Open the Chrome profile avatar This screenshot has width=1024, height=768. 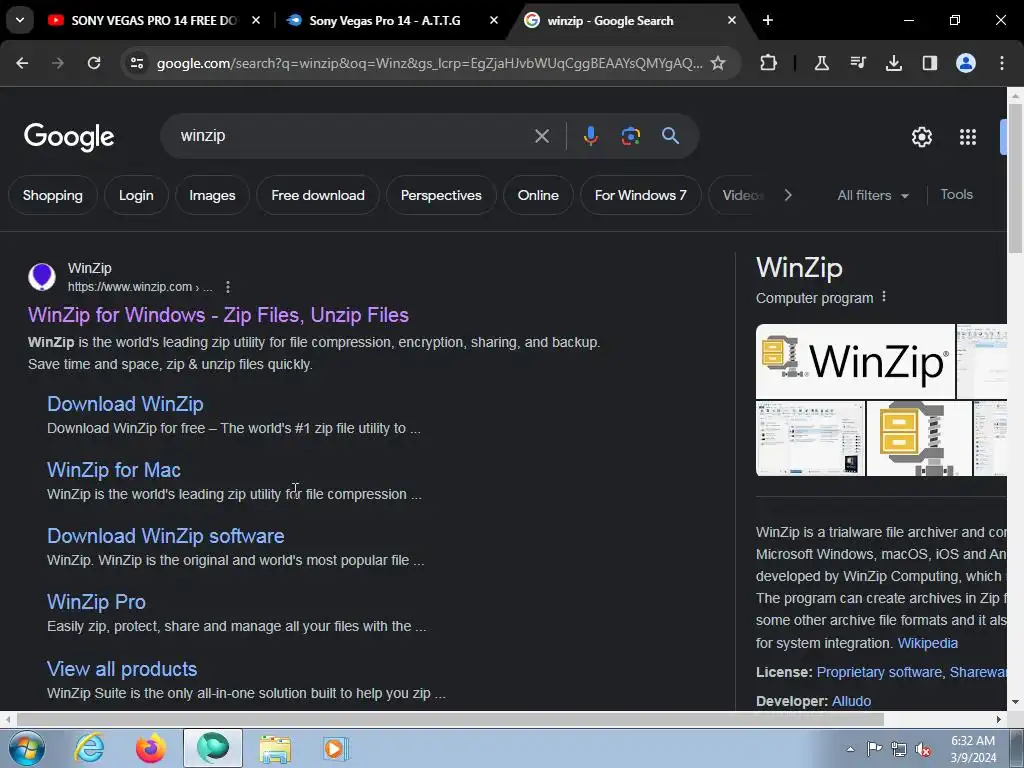966,63
